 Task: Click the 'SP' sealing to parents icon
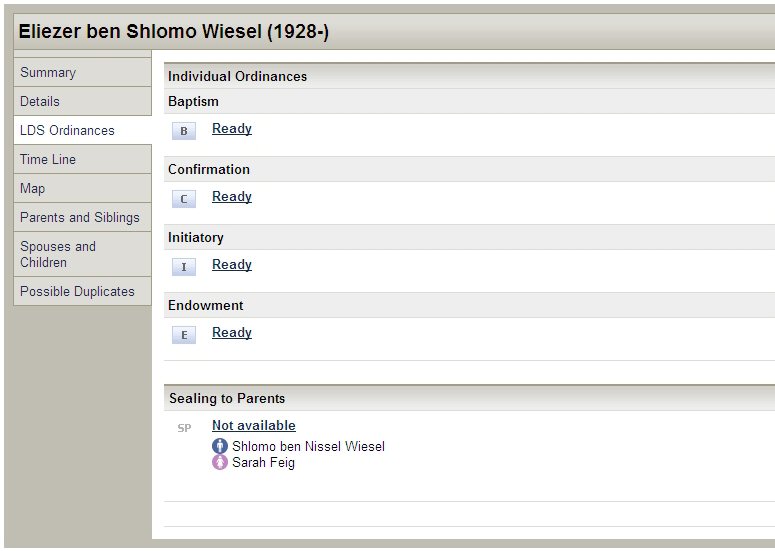coord(184,428)
